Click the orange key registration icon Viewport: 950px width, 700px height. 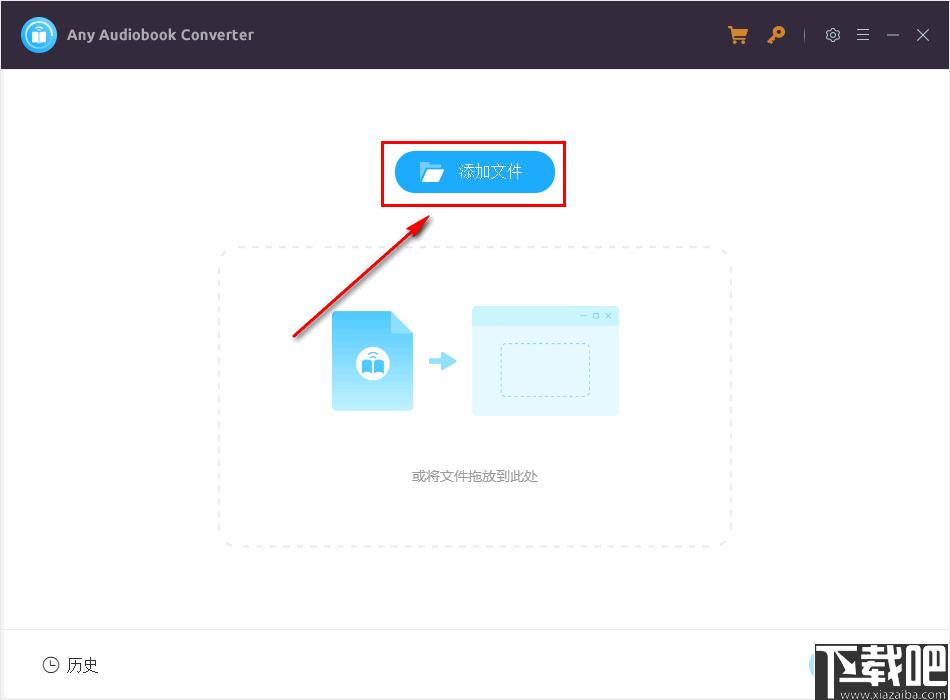pos(776,35)
